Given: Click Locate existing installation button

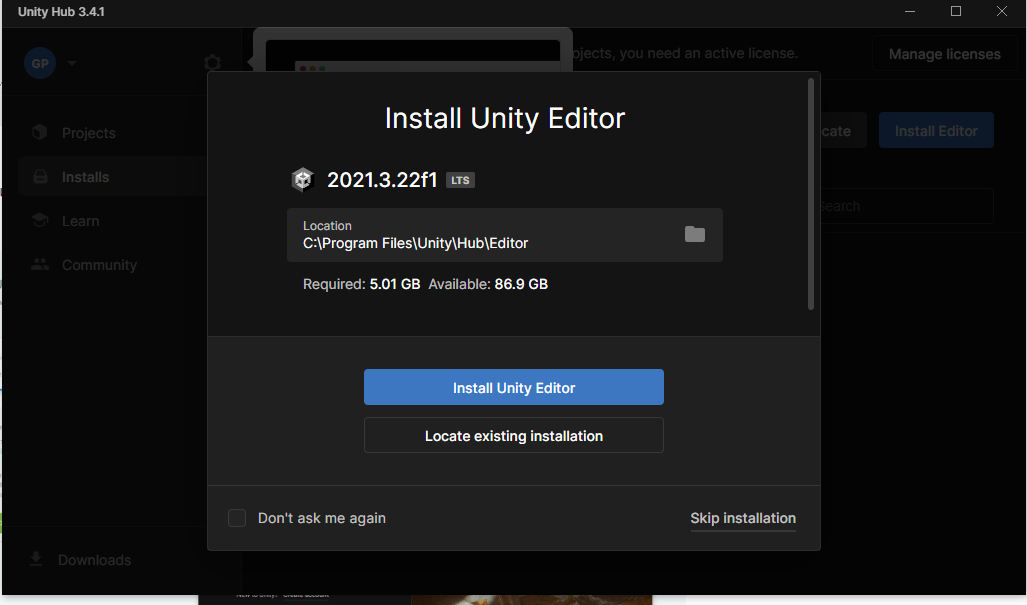Looking at the screenshot, I should point(514,435).
